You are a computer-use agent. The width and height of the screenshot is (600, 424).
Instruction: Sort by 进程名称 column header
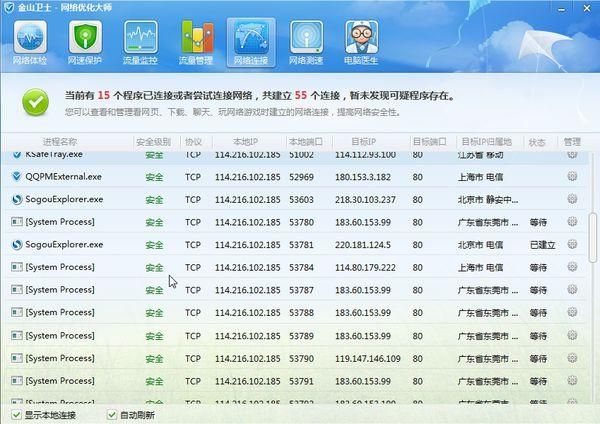60,142
